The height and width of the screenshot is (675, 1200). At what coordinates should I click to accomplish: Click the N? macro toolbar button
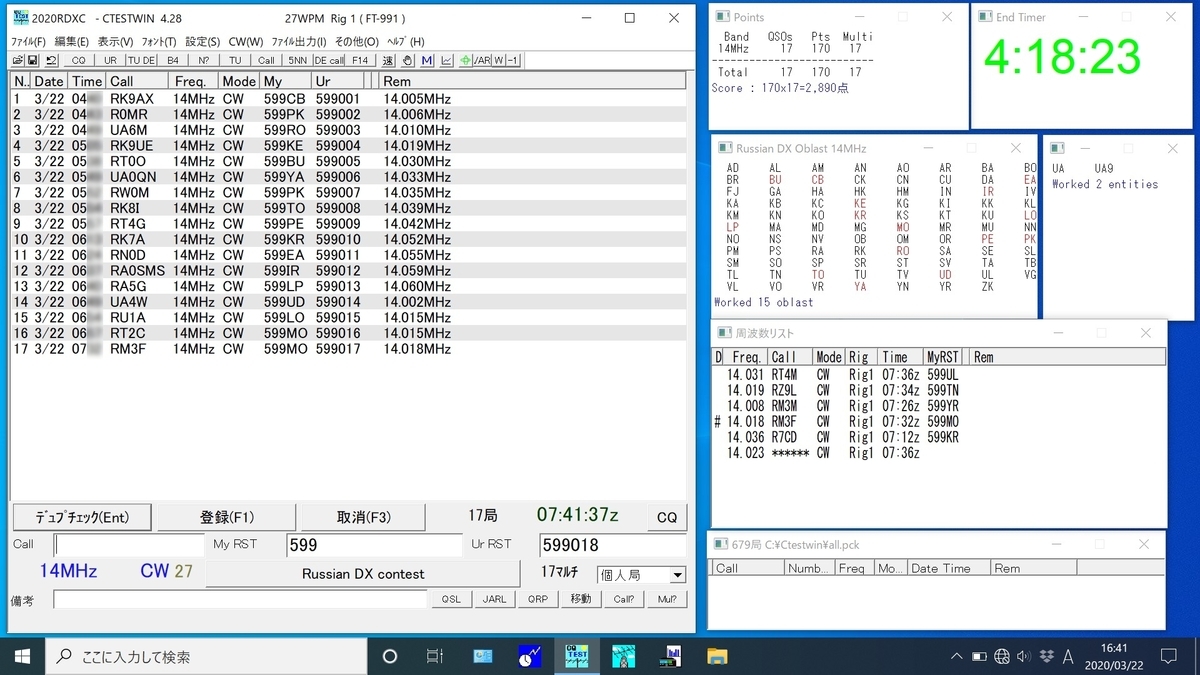pos(204,60)
